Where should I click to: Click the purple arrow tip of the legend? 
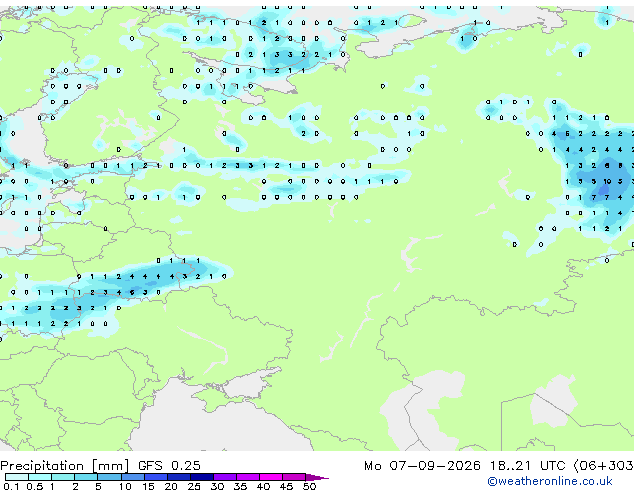pos(317,477)
